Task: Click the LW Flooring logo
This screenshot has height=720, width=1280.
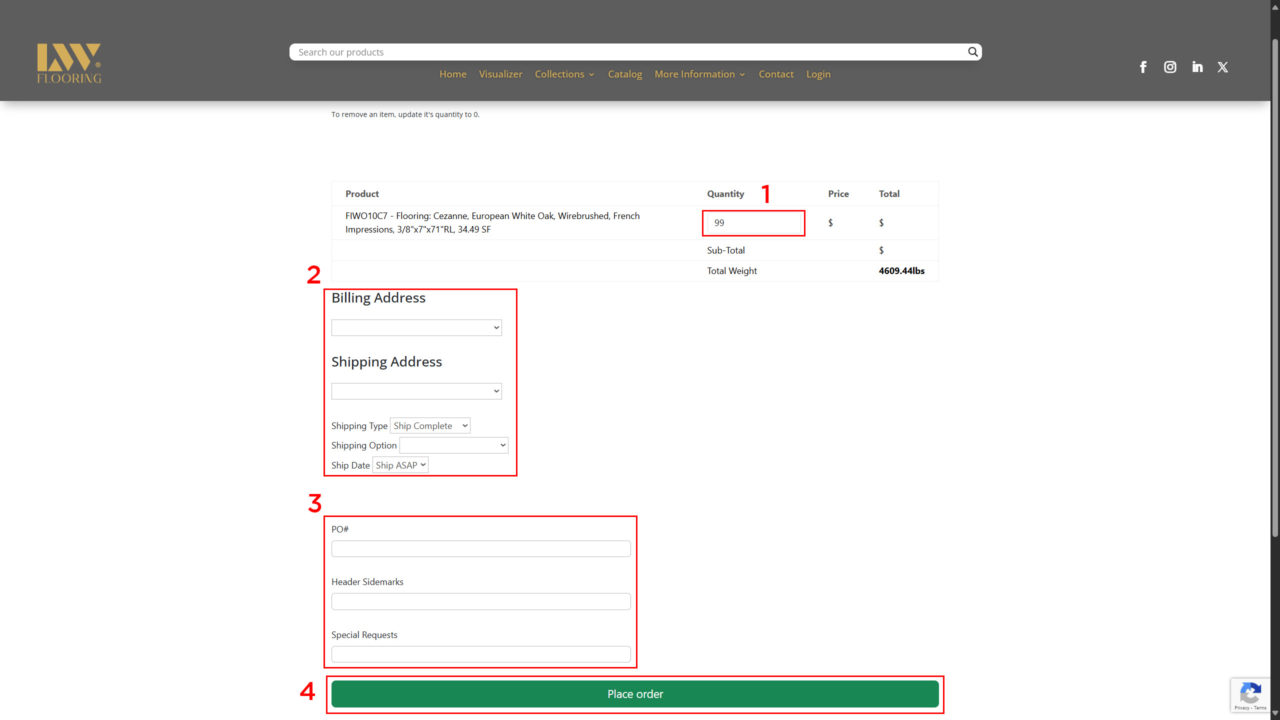Action: click(68, 62)
